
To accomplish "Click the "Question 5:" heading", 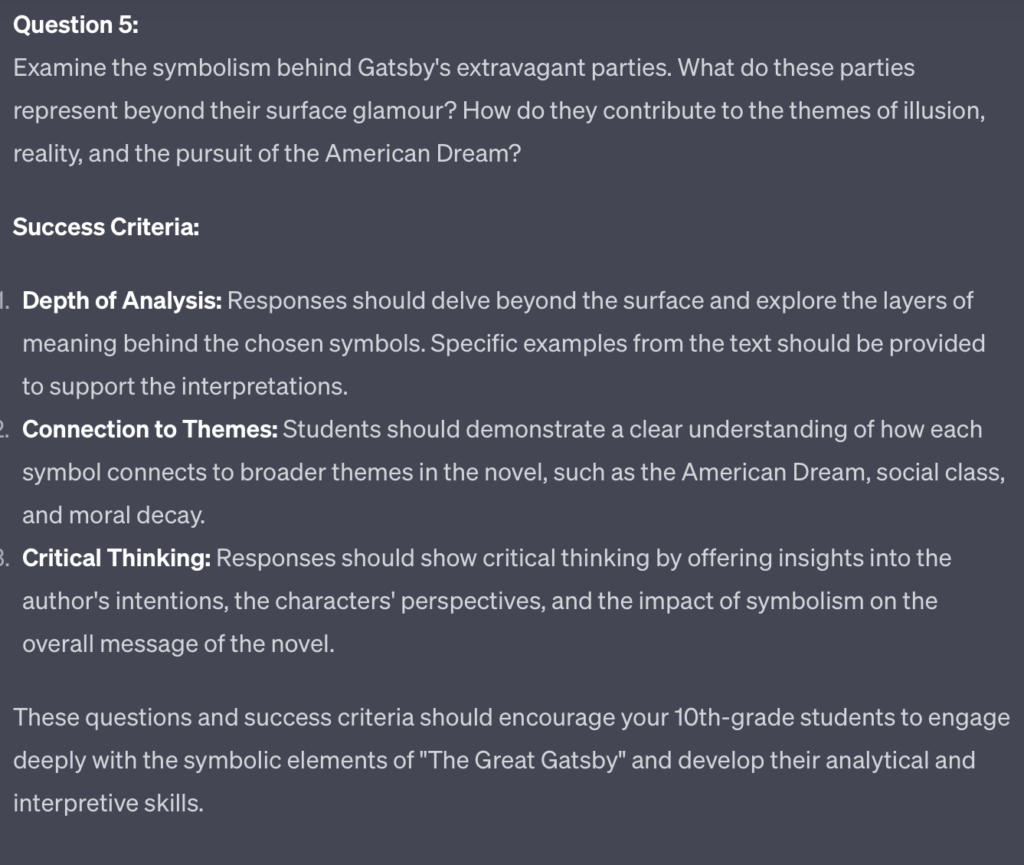I will coord(76,25).
